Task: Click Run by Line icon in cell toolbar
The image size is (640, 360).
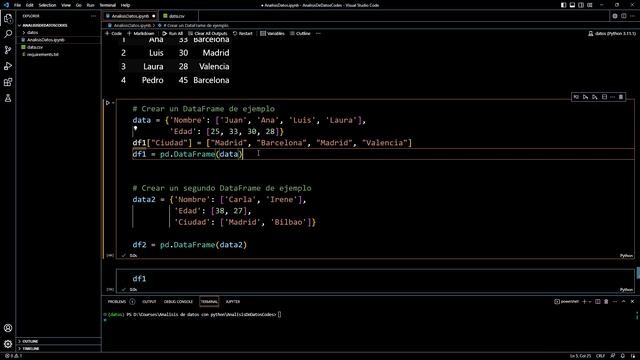Action: pos(576,97)
